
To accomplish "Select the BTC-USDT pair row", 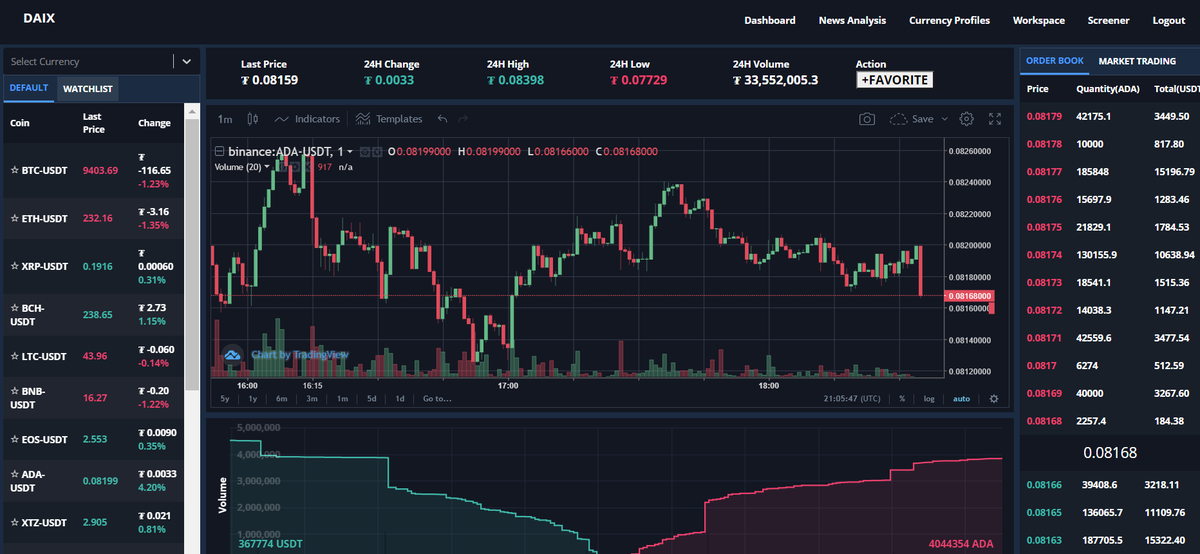I will click(96, 170).
